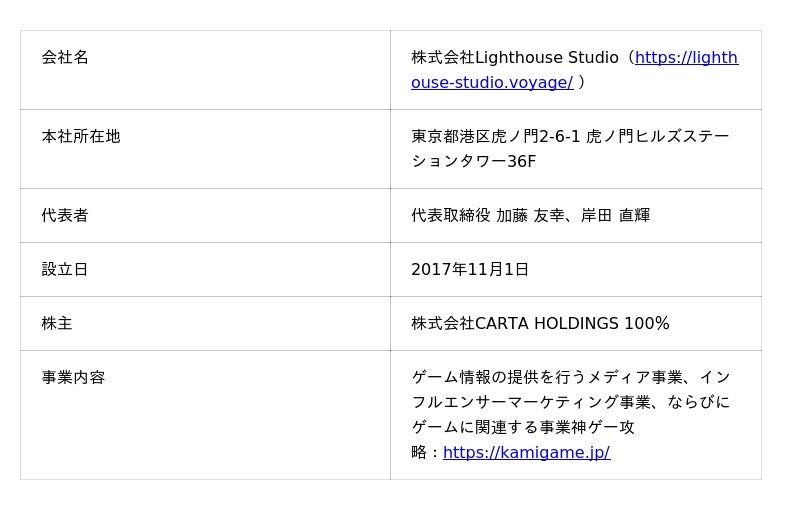The width and height of the screenshot is (800, 510).
Task: Click the 事業内容 row label
Action: [x=73, y=378]
